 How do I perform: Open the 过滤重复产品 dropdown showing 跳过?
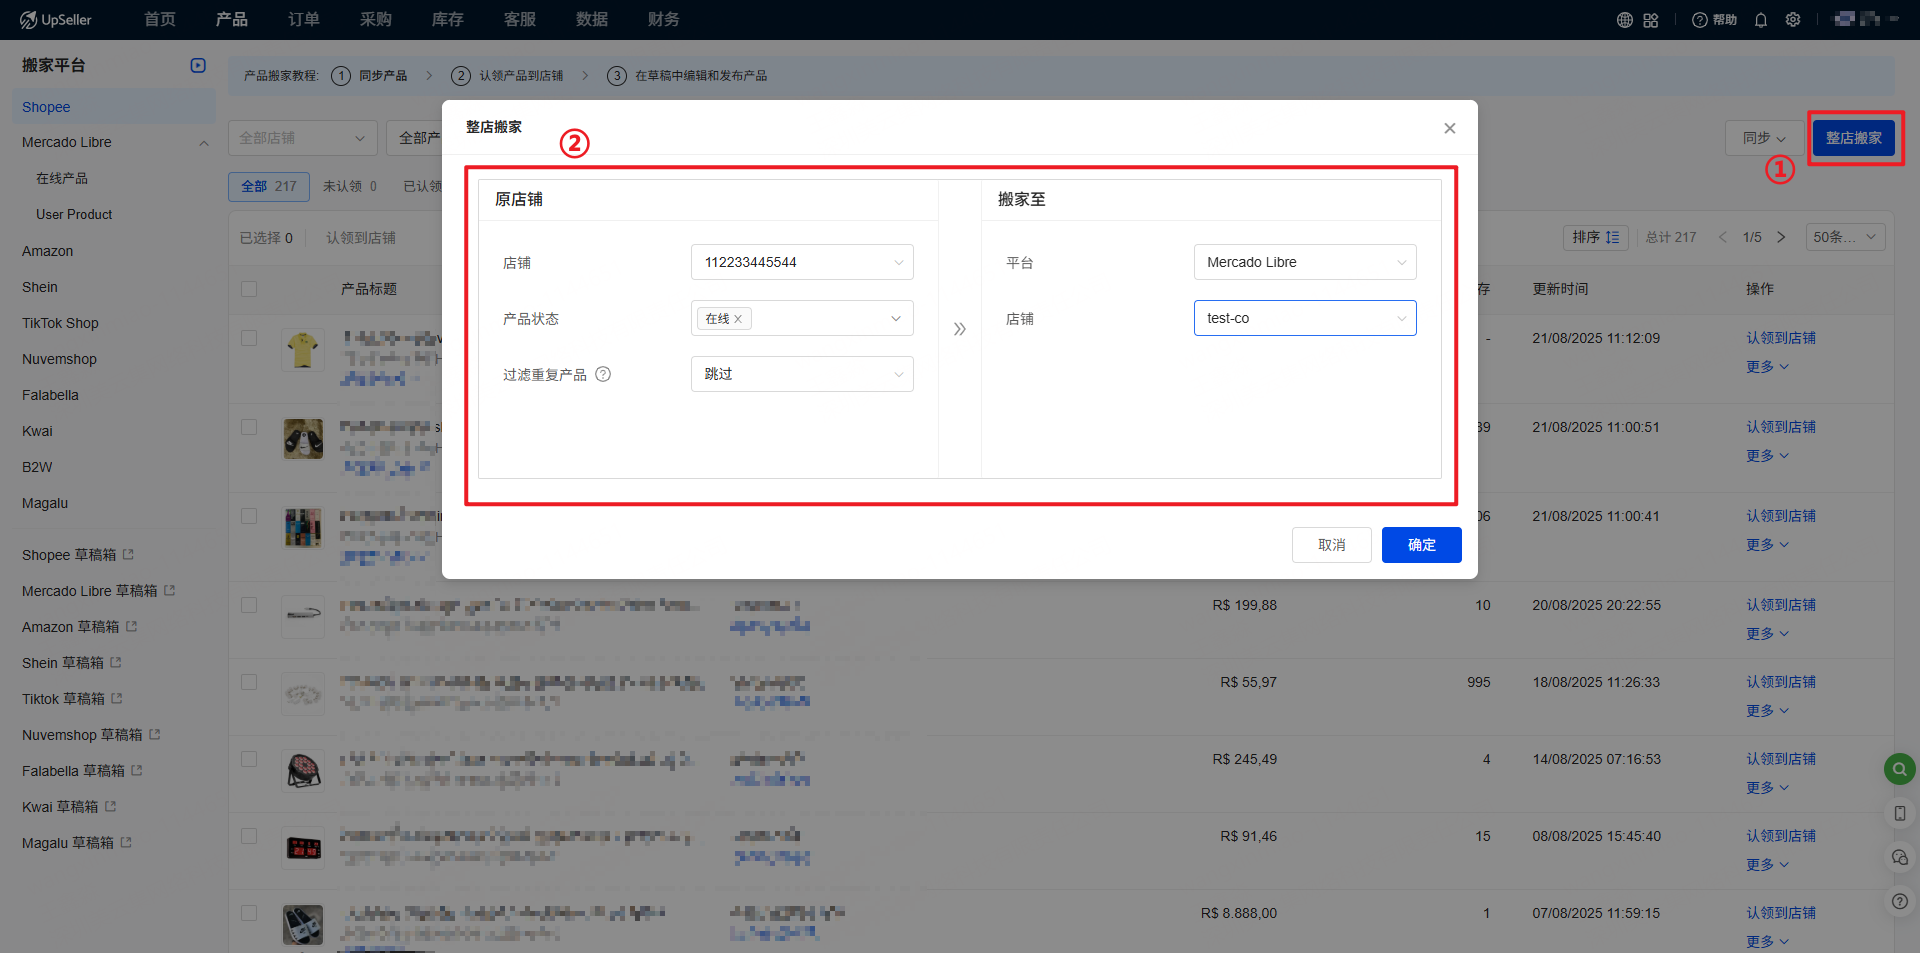(x=802, y=374)
